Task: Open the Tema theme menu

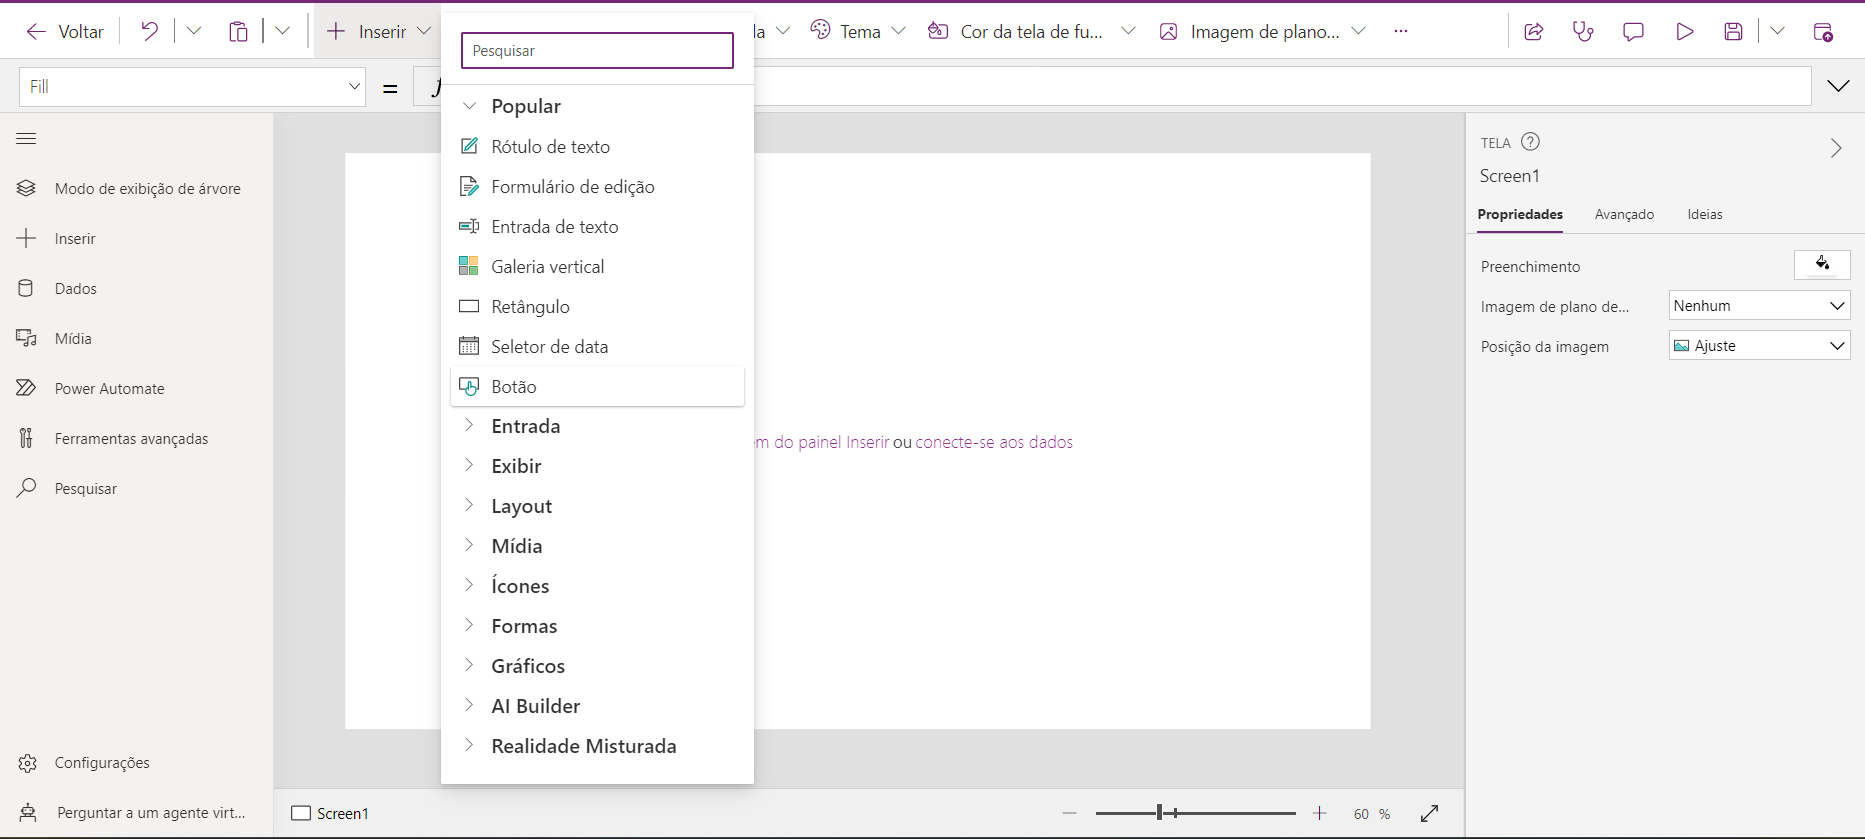Action: pyautogui.click(x=857, y=31)
